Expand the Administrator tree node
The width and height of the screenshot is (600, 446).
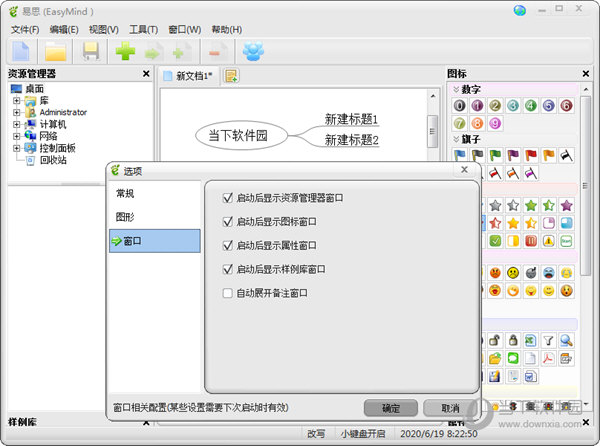click(16, 112)
